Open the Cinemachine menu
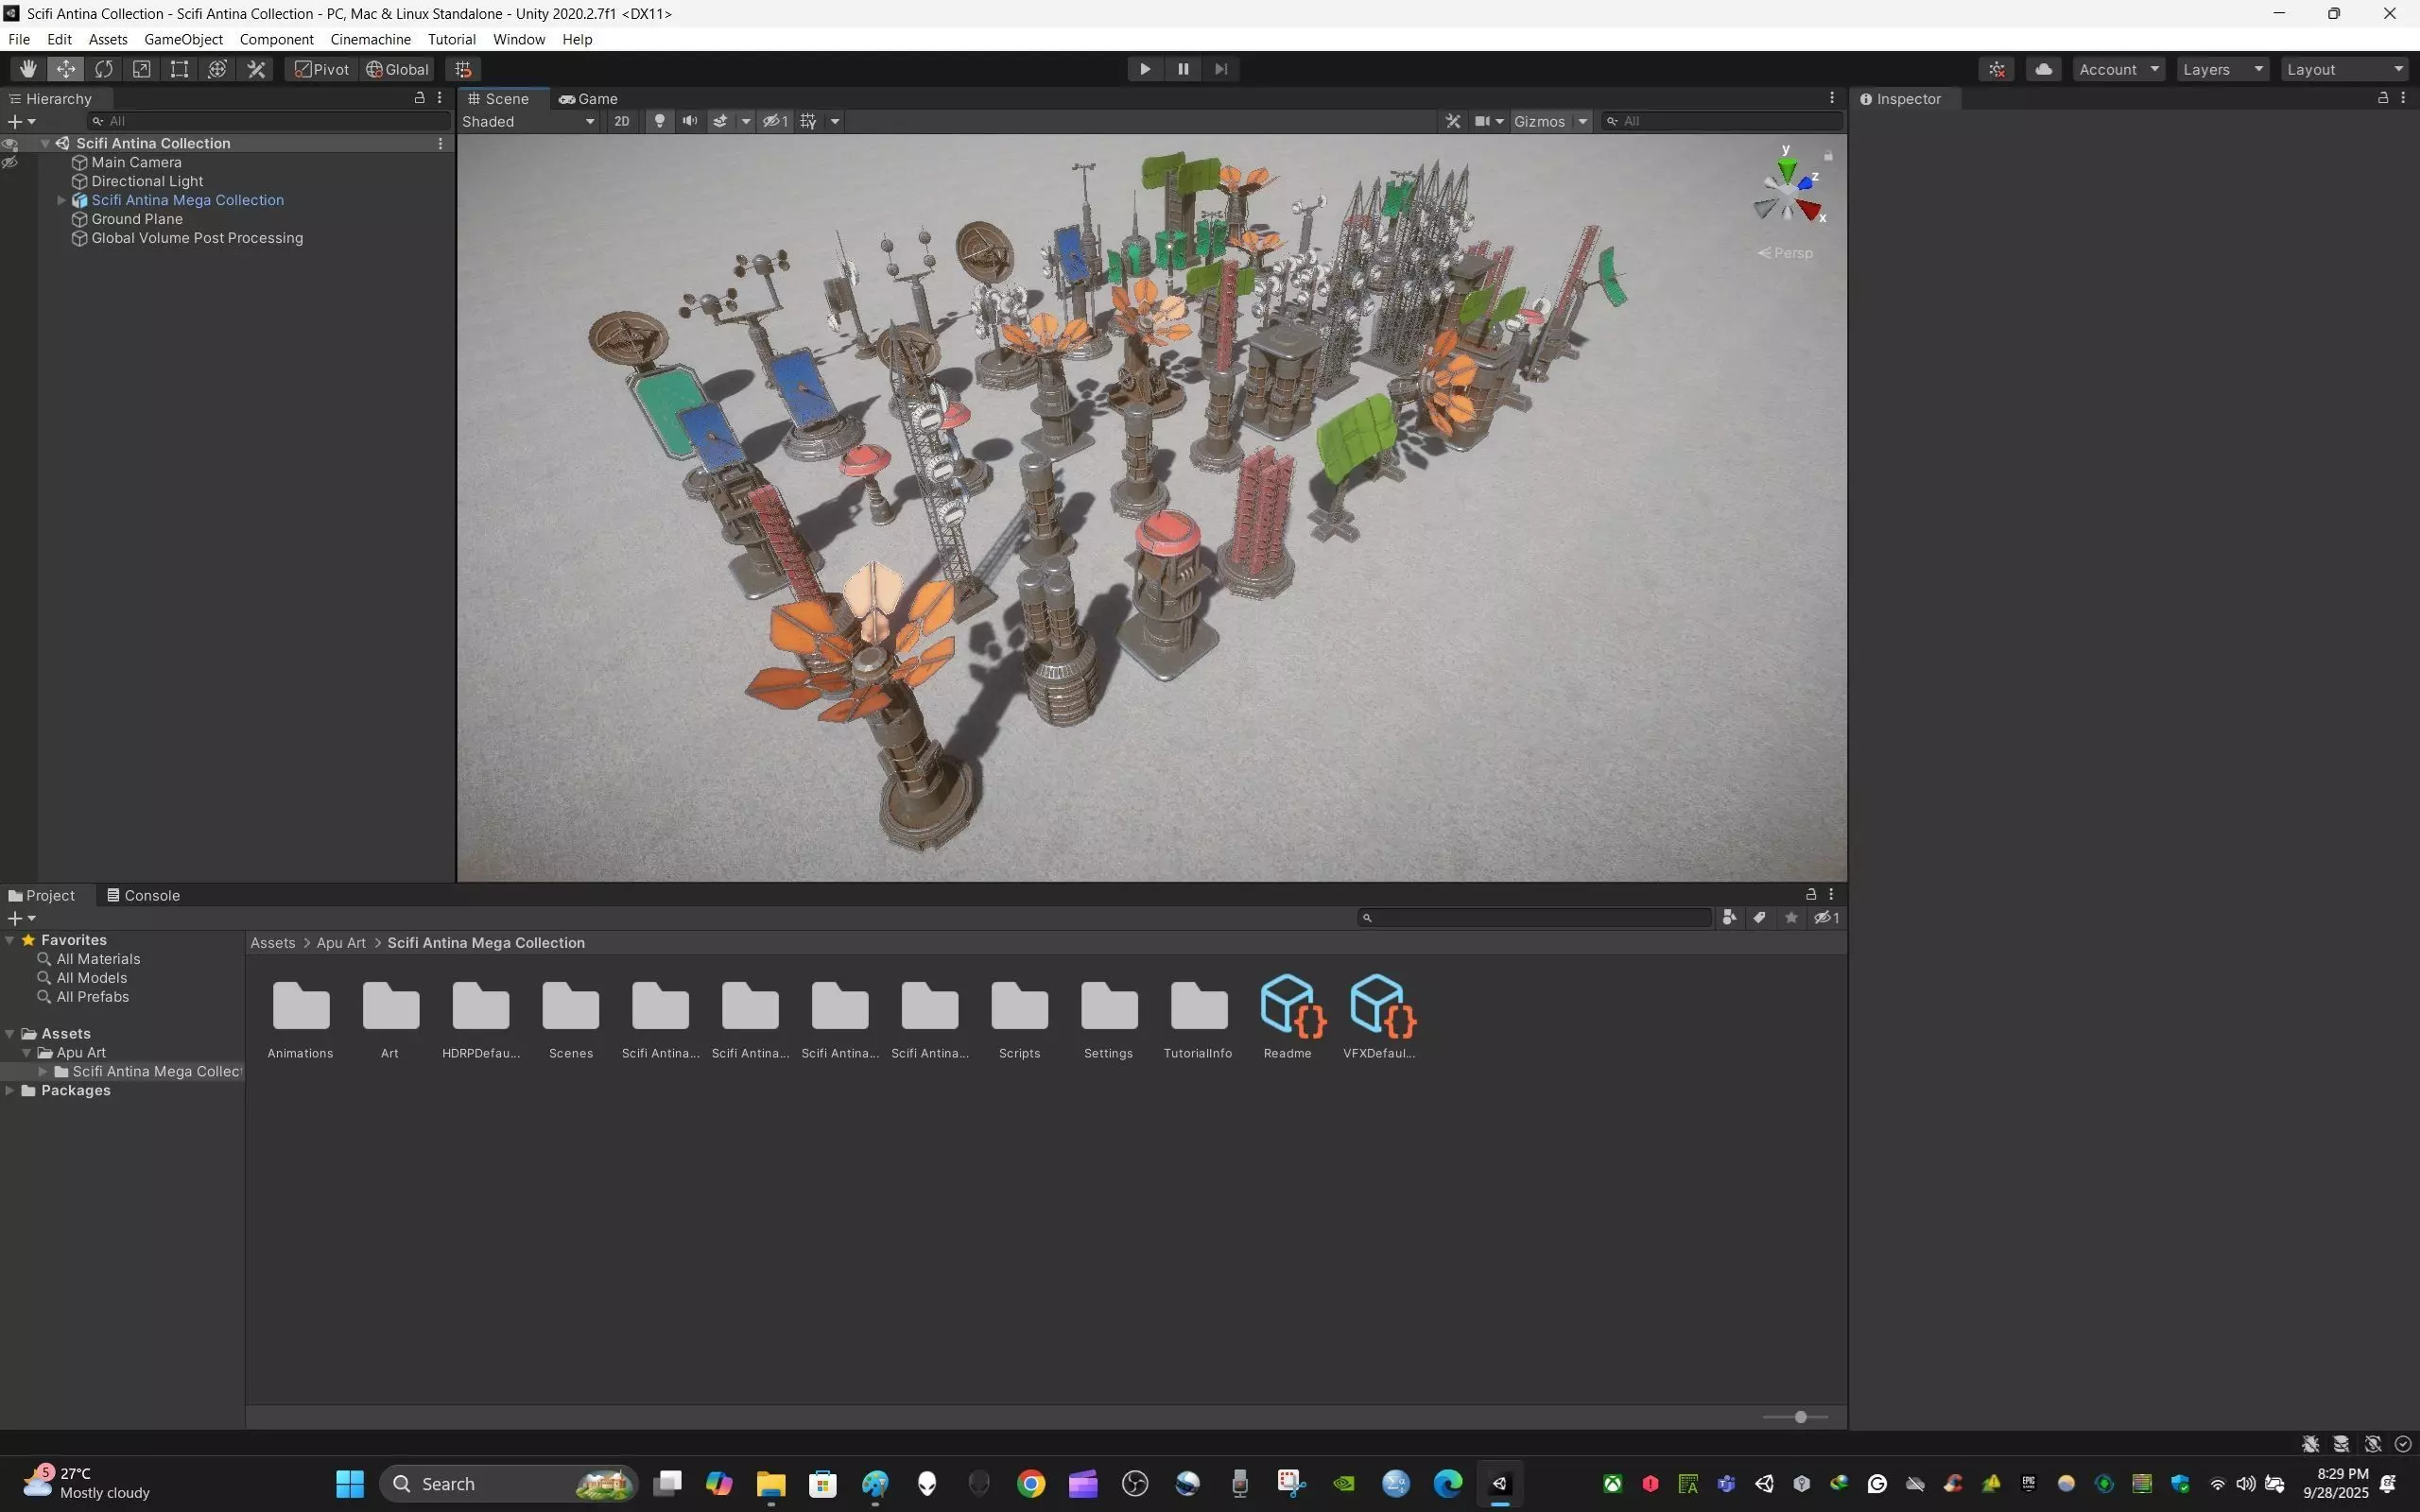Viewport: 2420px width, 1512px height. (370, 39)
